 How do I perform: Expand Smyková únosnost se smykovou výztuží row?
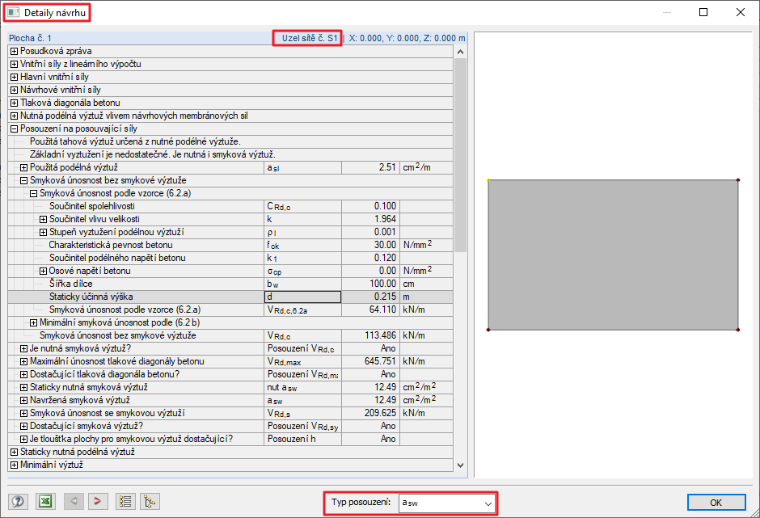24,413
